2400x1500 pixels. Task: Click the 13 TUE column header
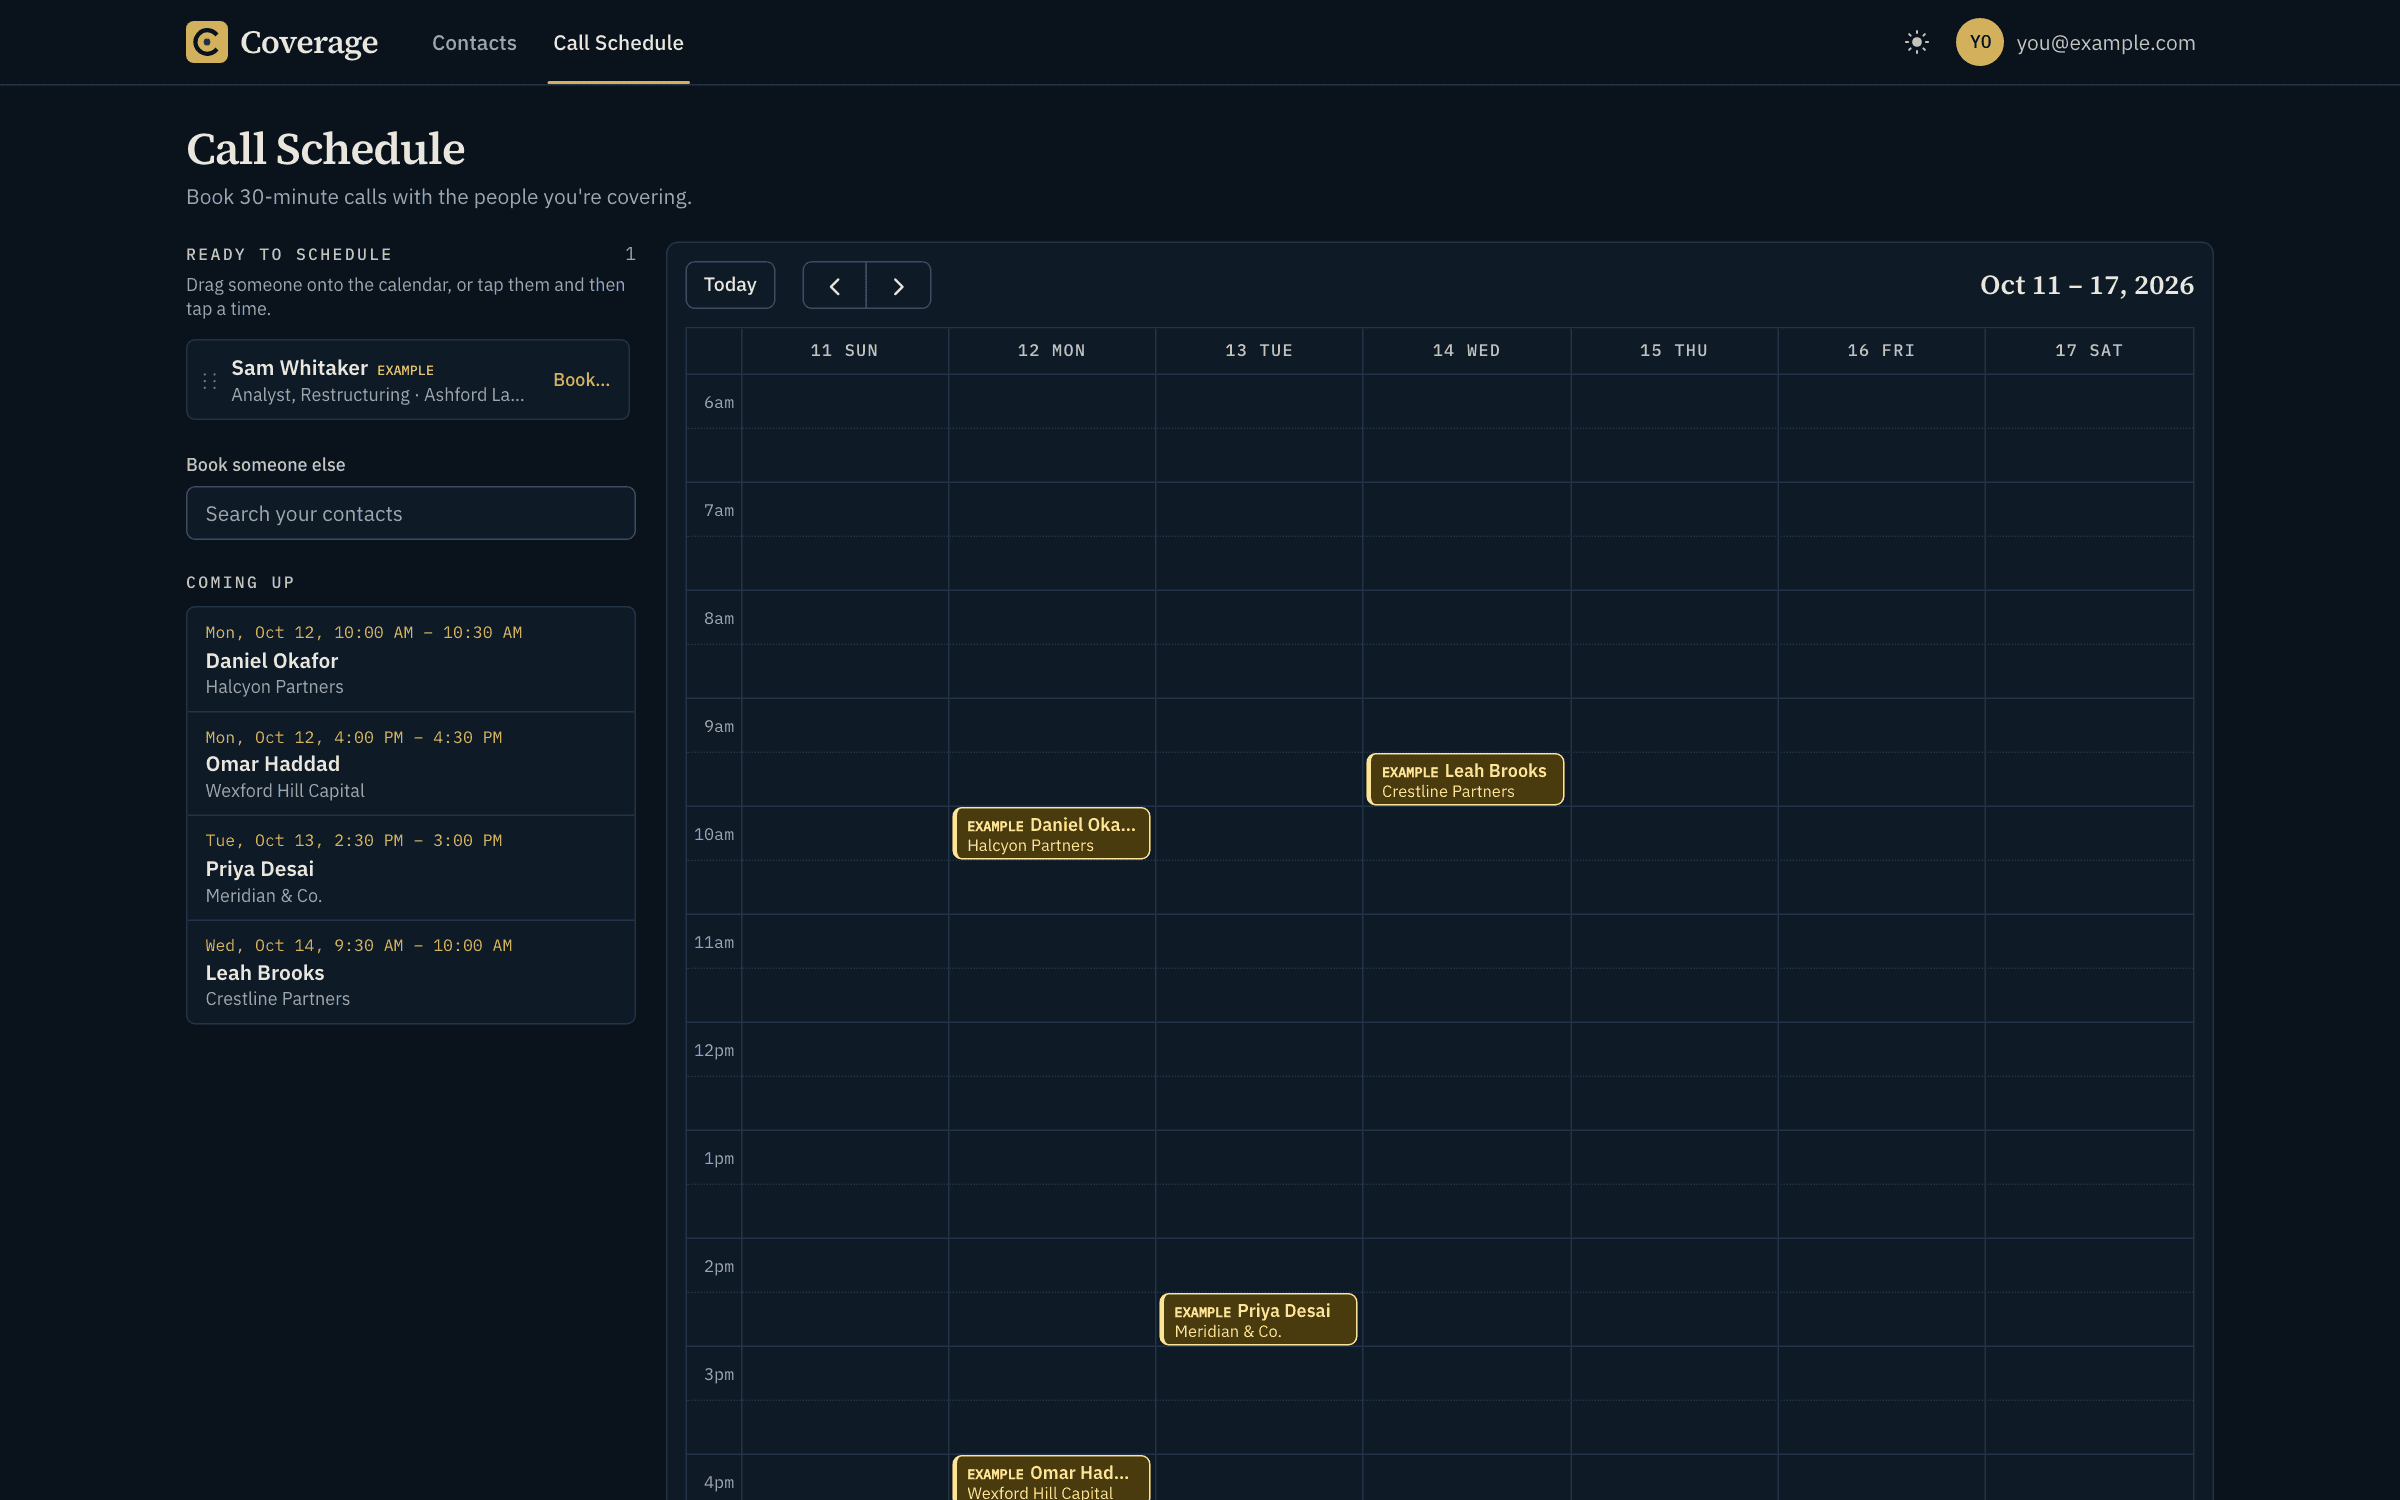tap(1259, 351)
